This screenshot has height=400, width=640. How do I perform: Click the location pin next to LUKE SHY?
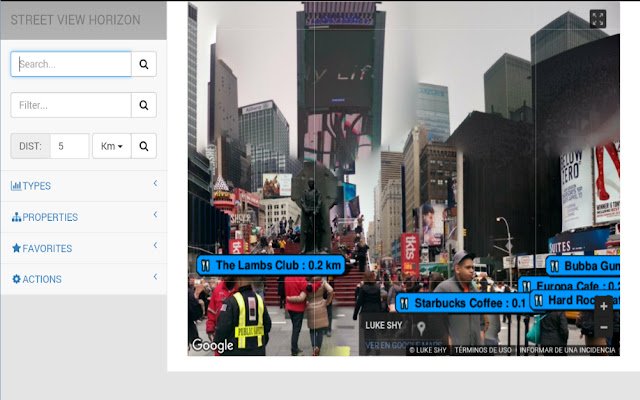coord(421,328)
